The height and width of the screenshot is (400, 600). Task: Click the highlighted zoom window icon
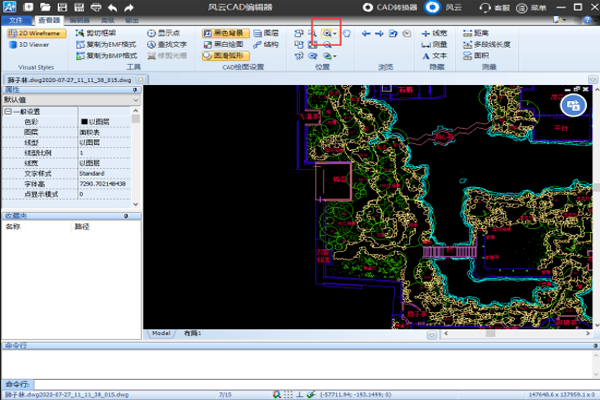coord(325,33)
